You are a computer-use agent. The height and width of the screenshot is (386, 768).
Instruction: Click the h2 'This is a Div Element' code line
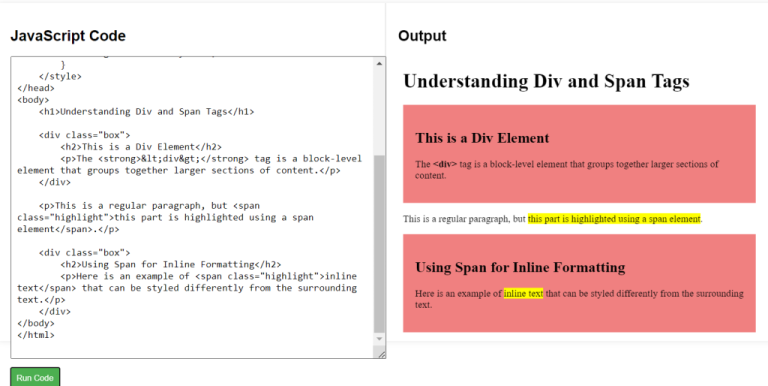(x=141, y=147)
